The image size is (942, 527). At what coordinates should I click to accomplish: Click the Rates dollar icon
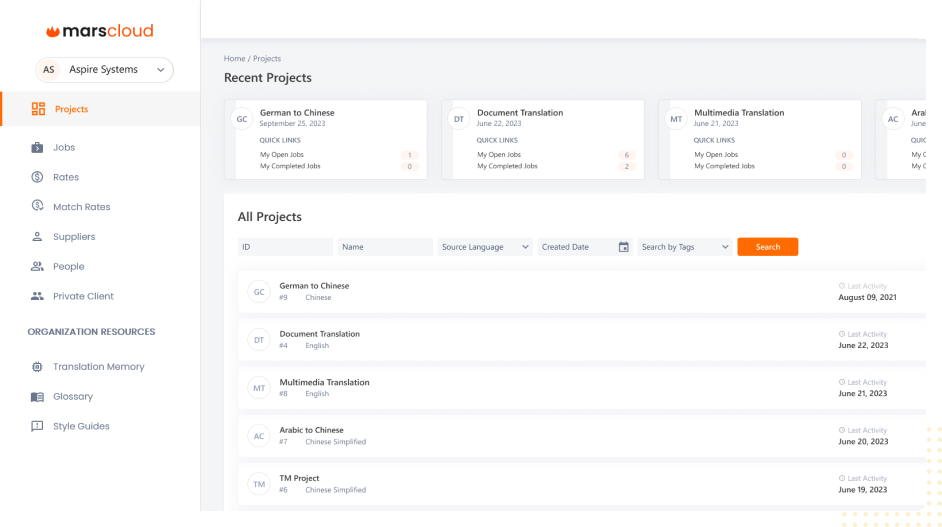[37, 177]
